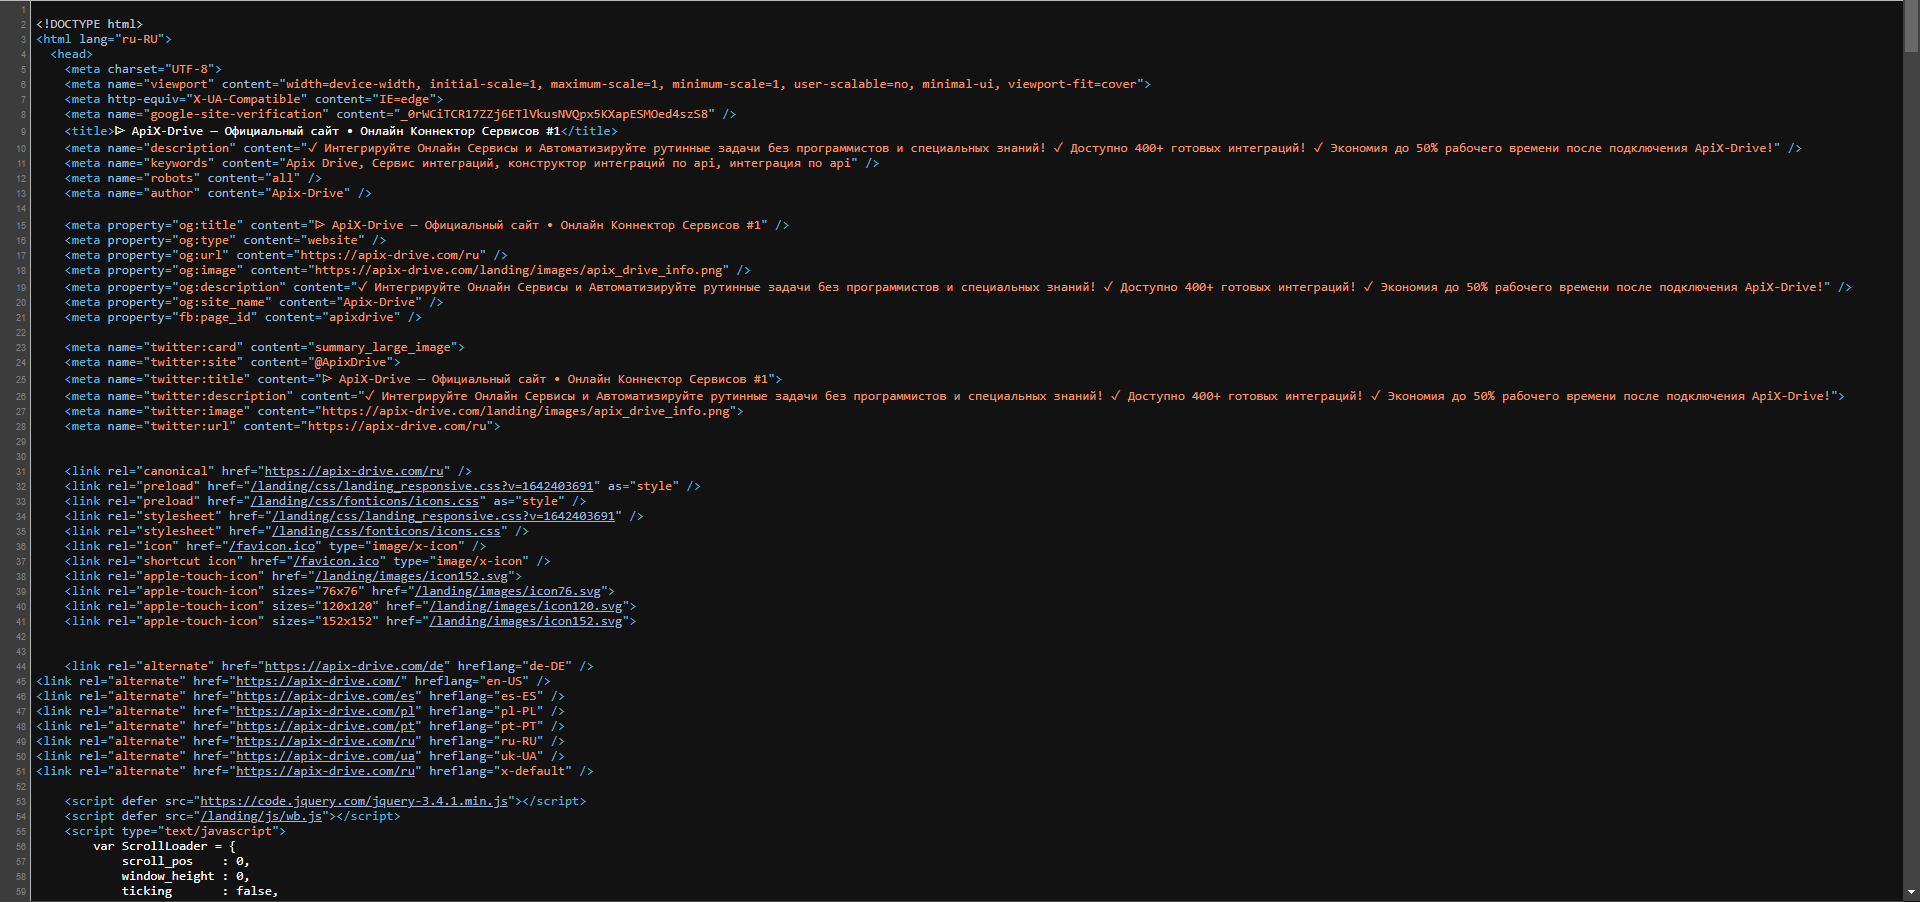1920x902 pixels.
Task: Open jquery-3.4.1.min.js script source link
Action: coord(354,801)
